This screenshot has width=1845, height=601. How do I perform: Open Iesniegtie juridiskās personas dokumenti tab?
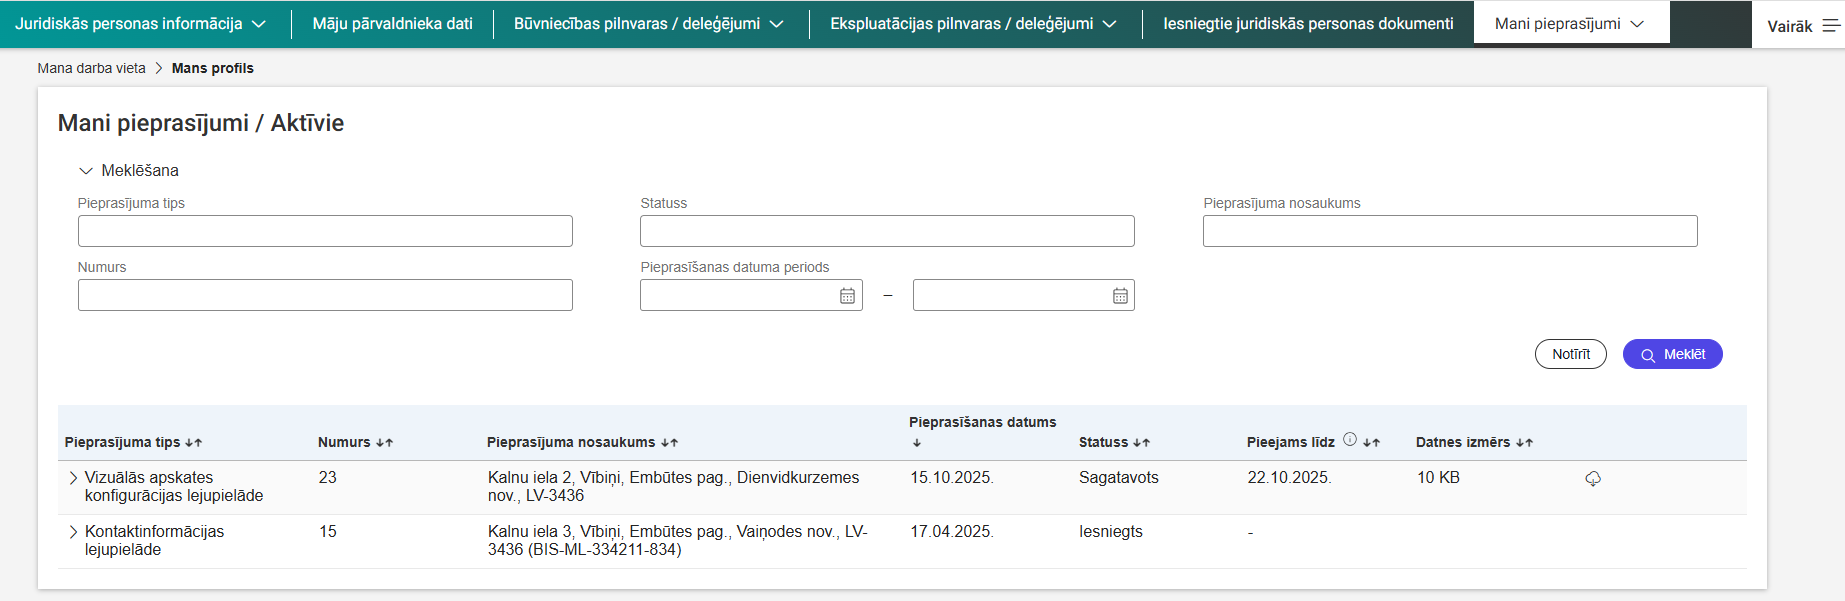point(1308,24)
